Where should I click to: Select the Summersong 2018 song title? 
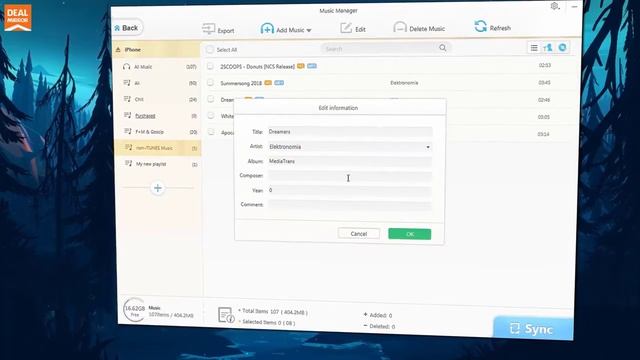coord(241,83)
